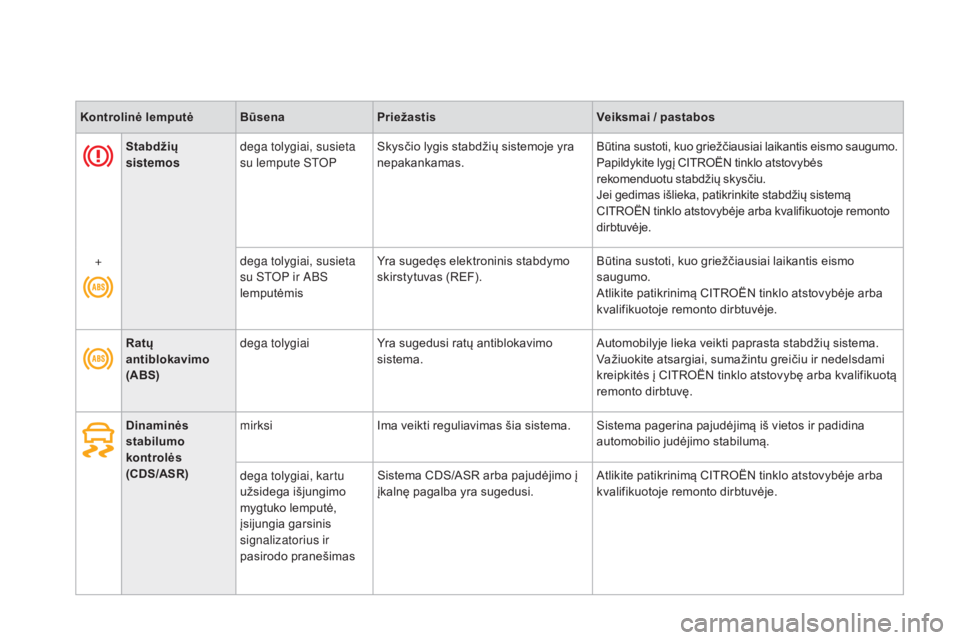This screenshot has height=640, width=960.
Task: Click the elektroninis stabdymo skirstytuvas (REF) cause text
Action: 473,269
